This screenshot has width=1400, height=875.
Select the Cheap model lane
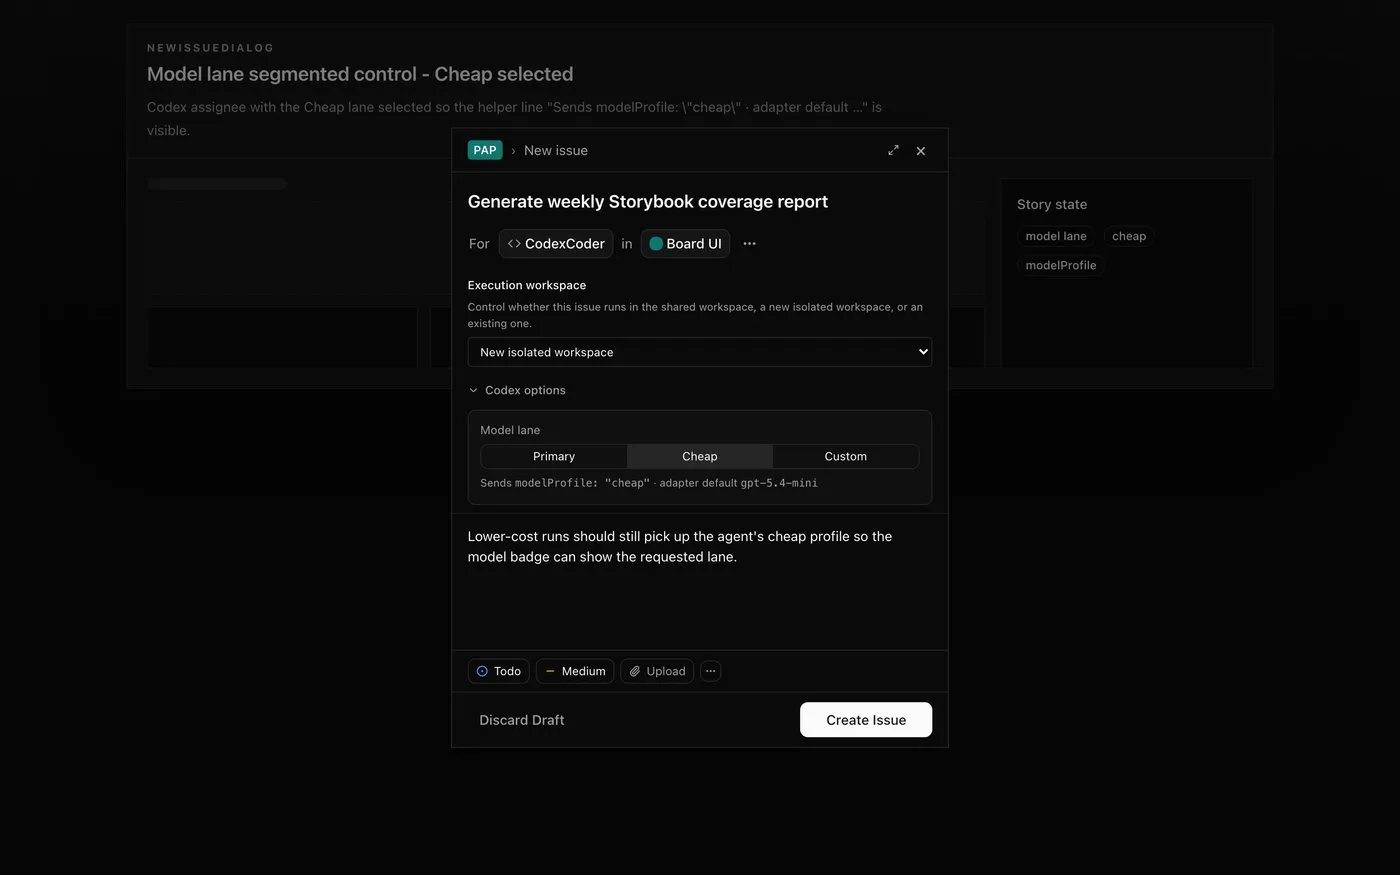[x=700, y=456]
